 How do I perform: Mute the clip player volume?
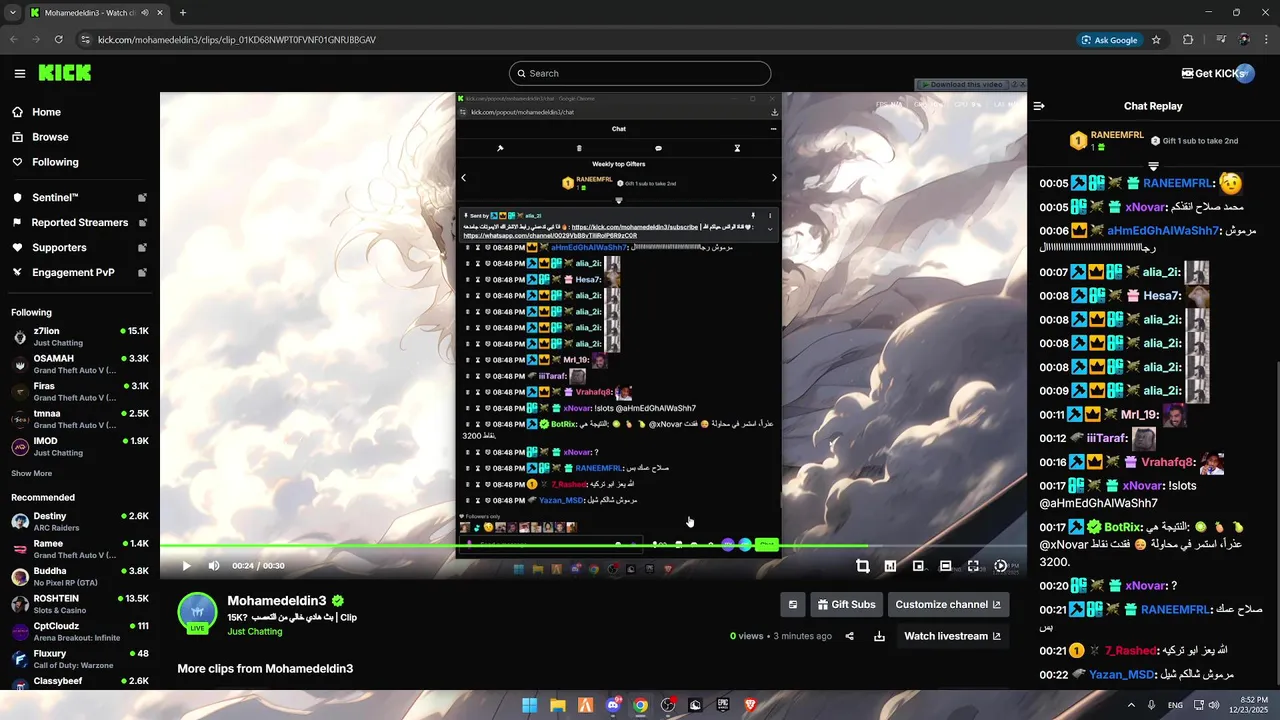coord(214,566)
